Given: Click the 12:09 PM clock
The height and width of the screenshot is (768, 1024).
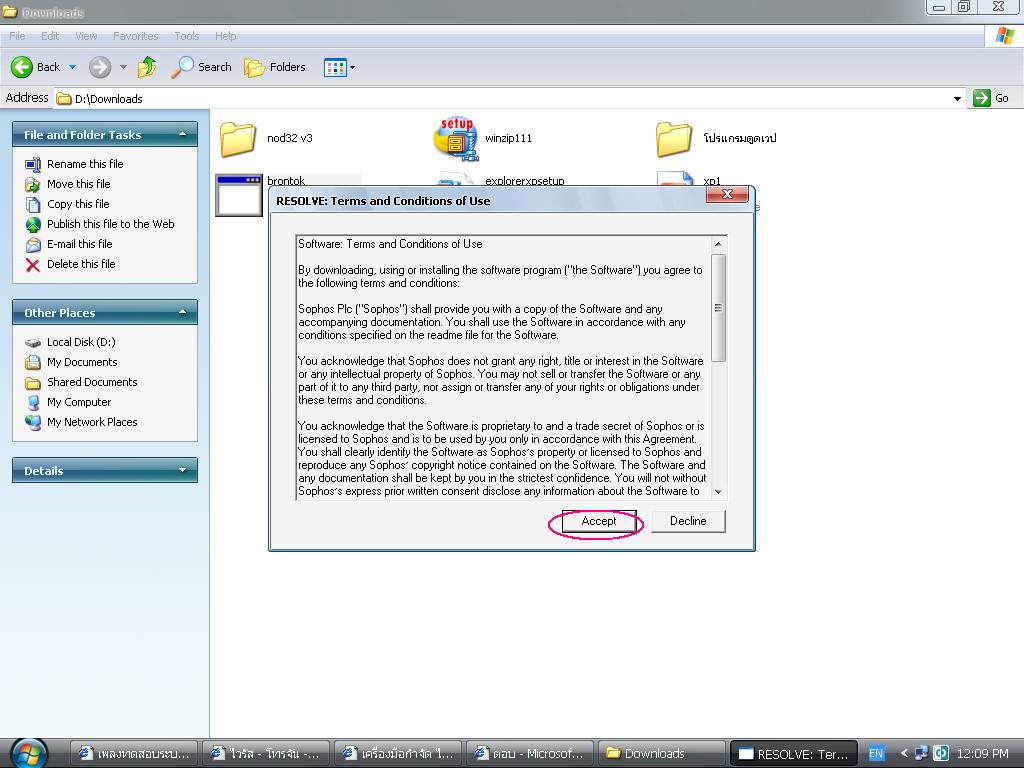Looking at the screenshot, I should [982, 753].
